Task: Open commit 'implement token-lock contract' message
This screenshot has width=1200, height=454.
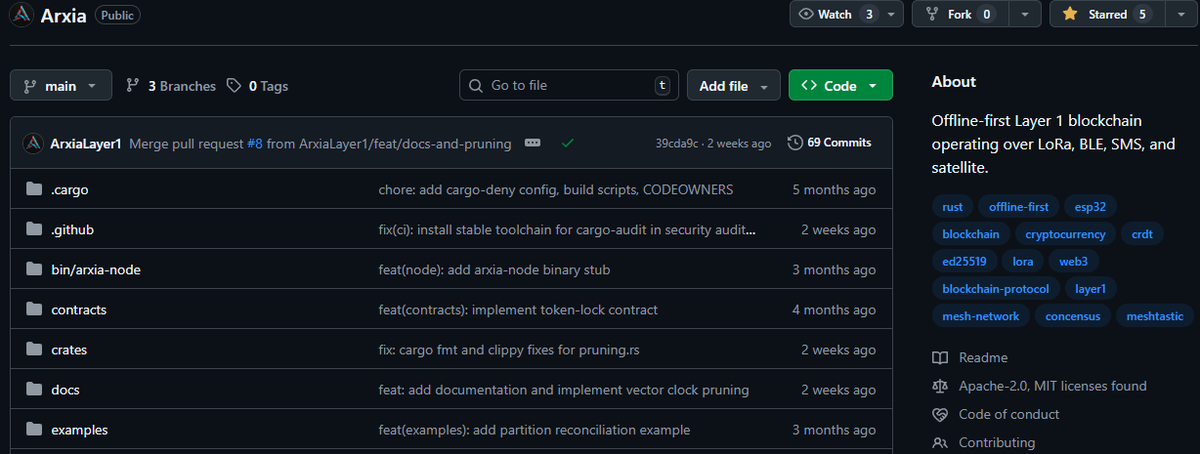Action: pos(518,310)
